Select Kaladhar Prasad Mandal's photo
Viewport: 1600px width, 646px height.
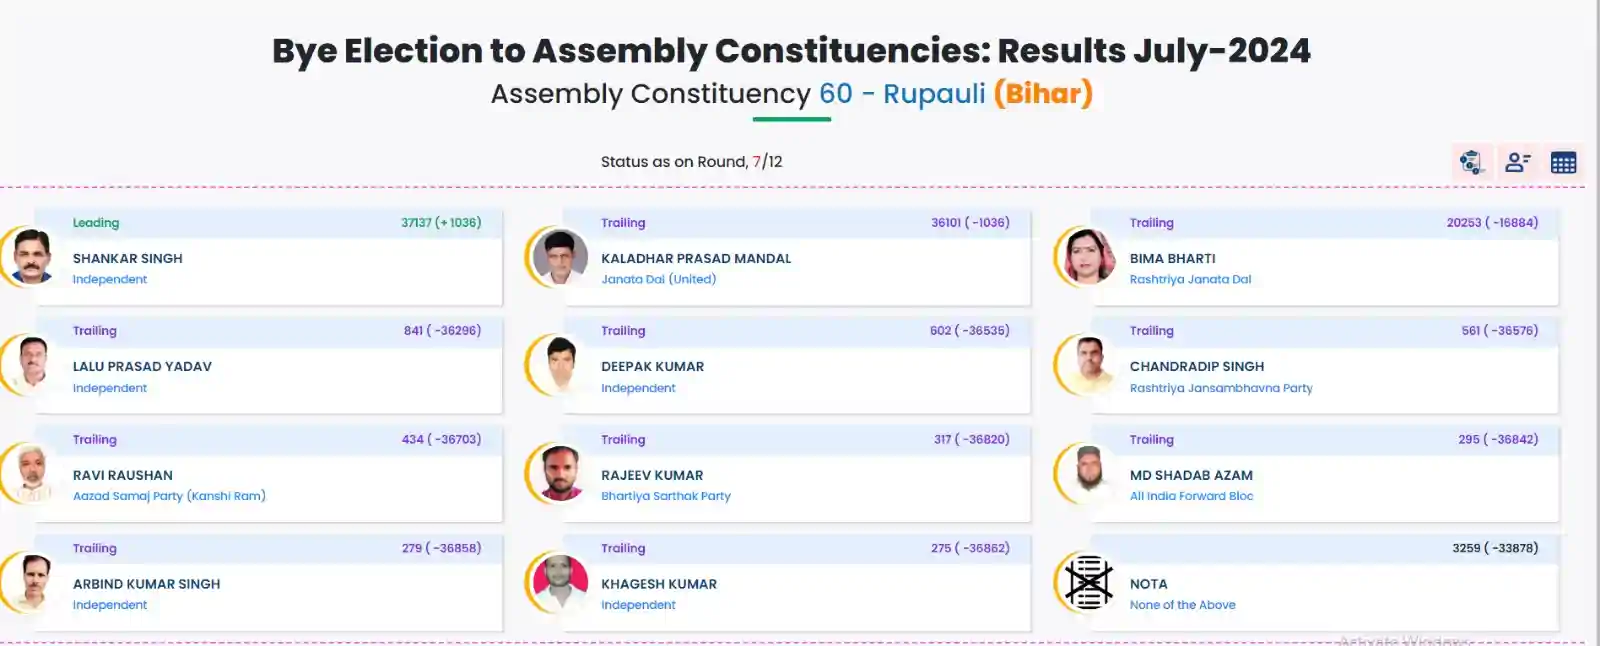pyautogui.click(x=560, y=257)
